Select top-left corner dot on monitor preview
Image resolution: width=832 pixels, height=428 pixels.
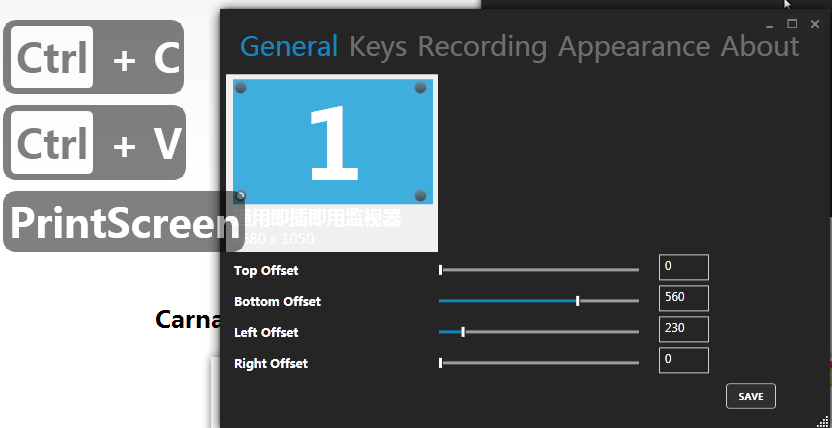[241, 88]
